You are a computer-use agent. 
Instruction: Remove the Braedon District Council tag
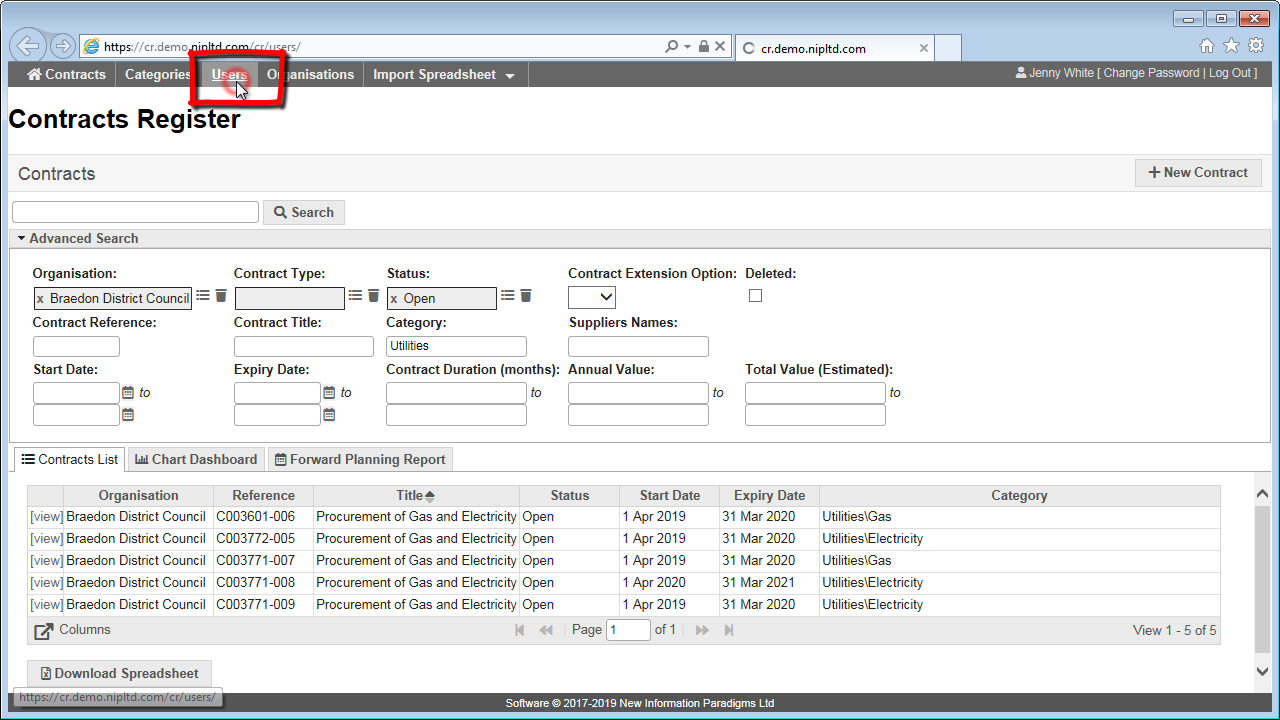40,299
